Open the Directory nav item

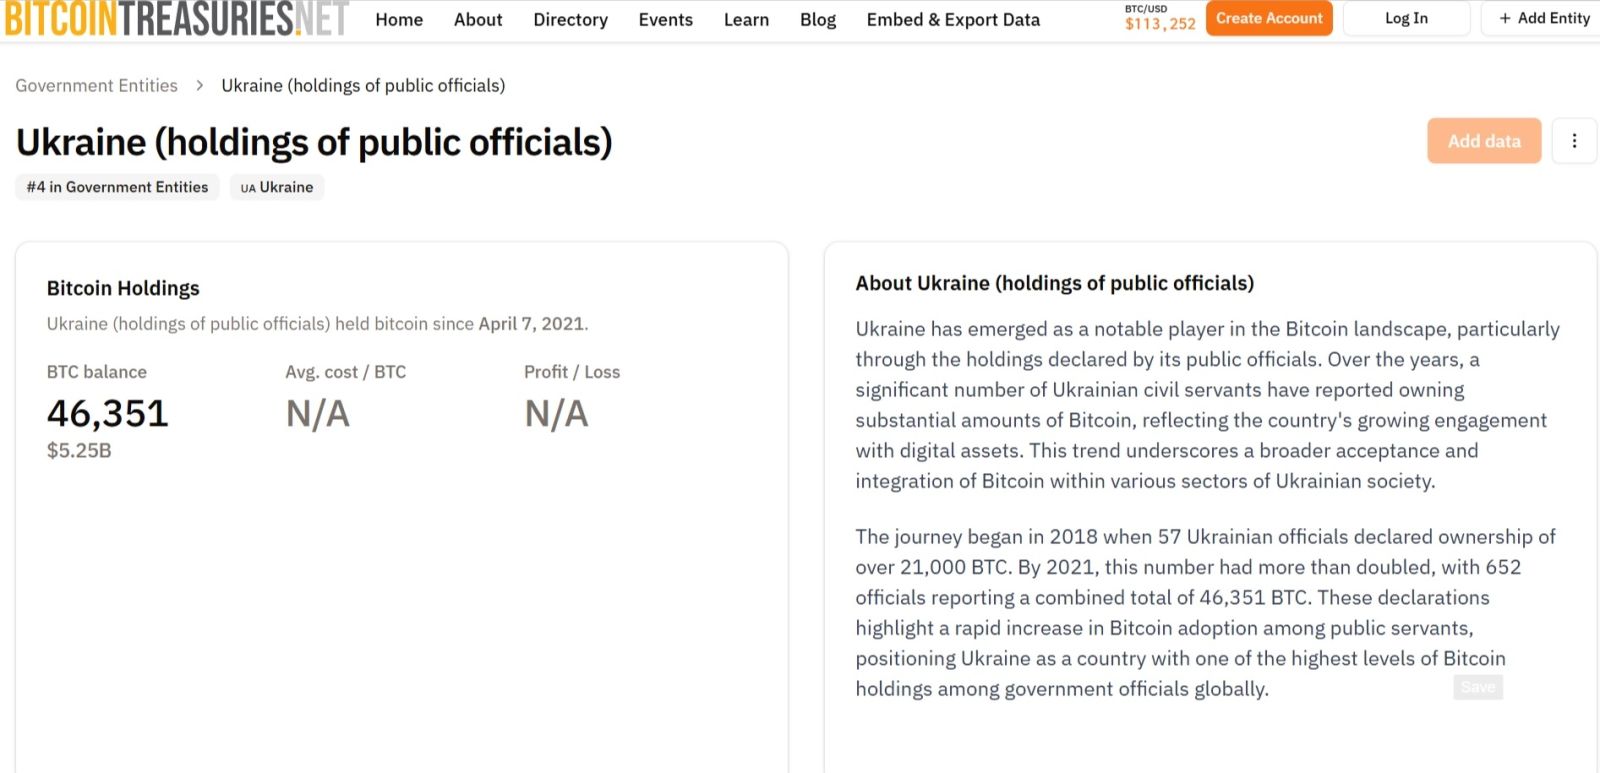click(x=570, y=20)
